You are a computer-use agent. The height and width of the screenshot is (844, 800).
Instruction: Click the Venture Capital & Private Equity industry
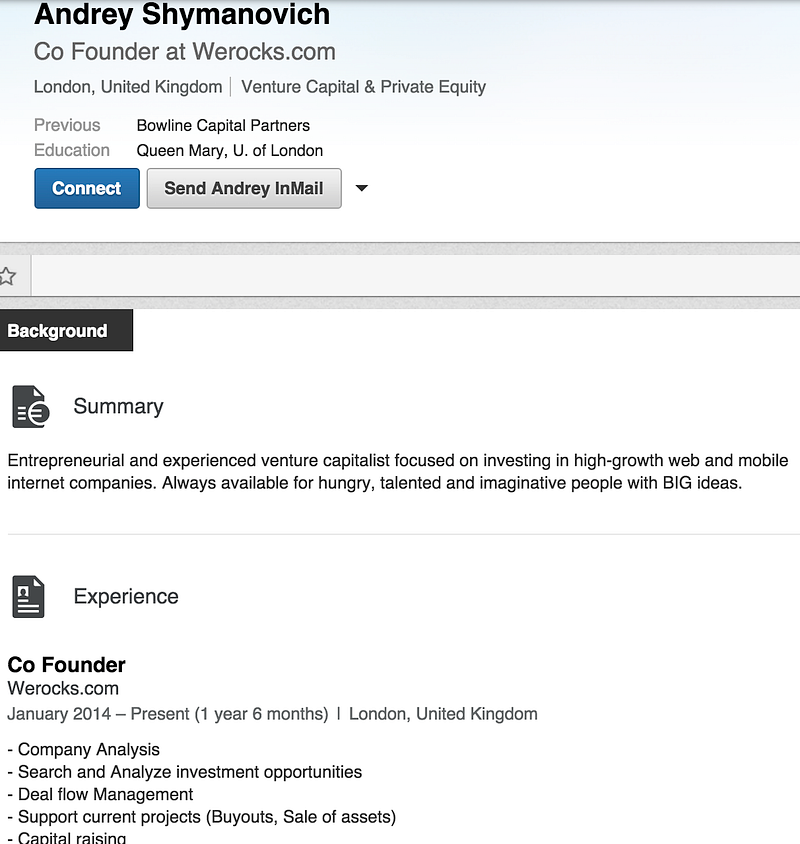pos(363,87)
